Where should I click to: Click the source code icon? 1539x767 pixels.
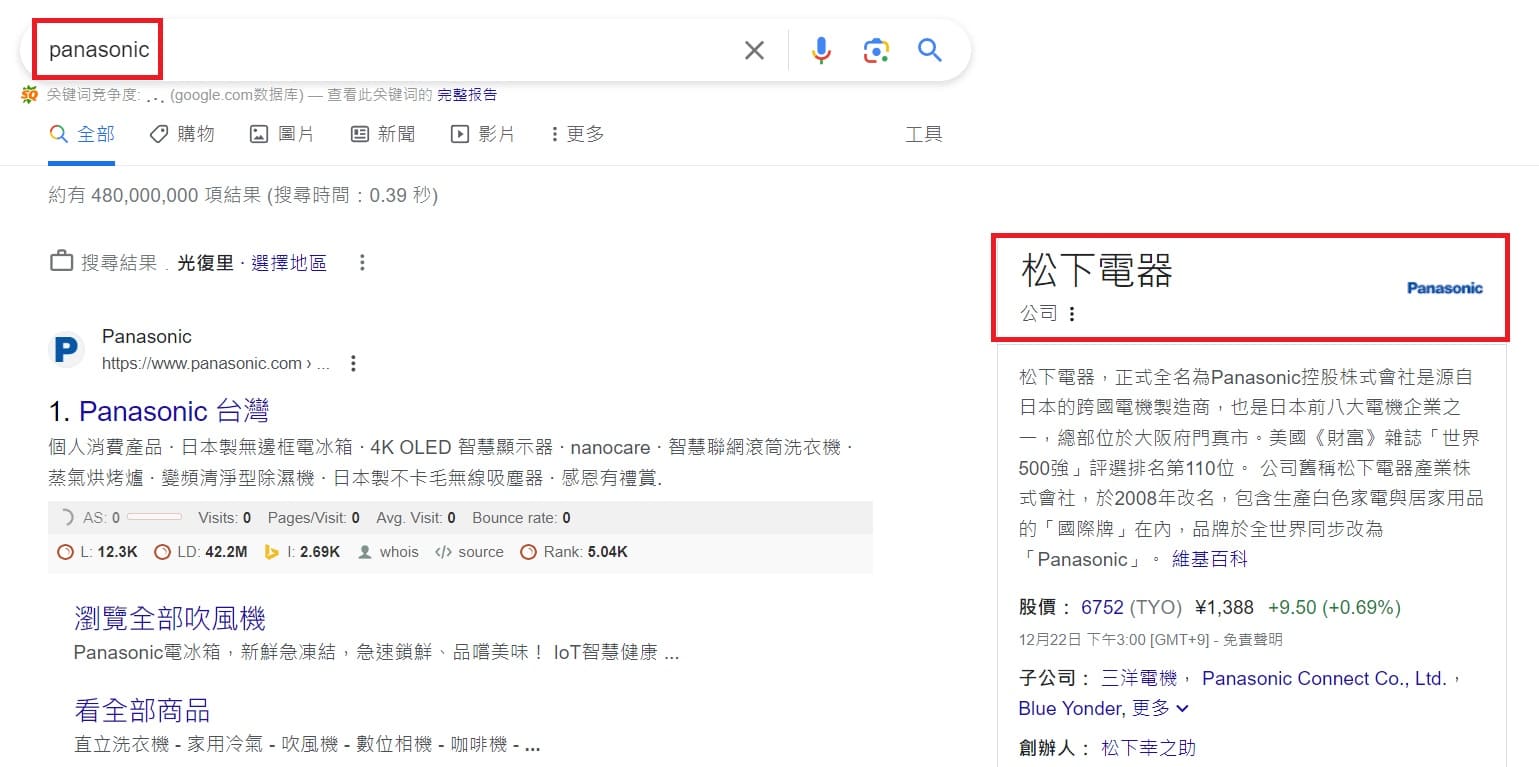click(x=444, y=552)
